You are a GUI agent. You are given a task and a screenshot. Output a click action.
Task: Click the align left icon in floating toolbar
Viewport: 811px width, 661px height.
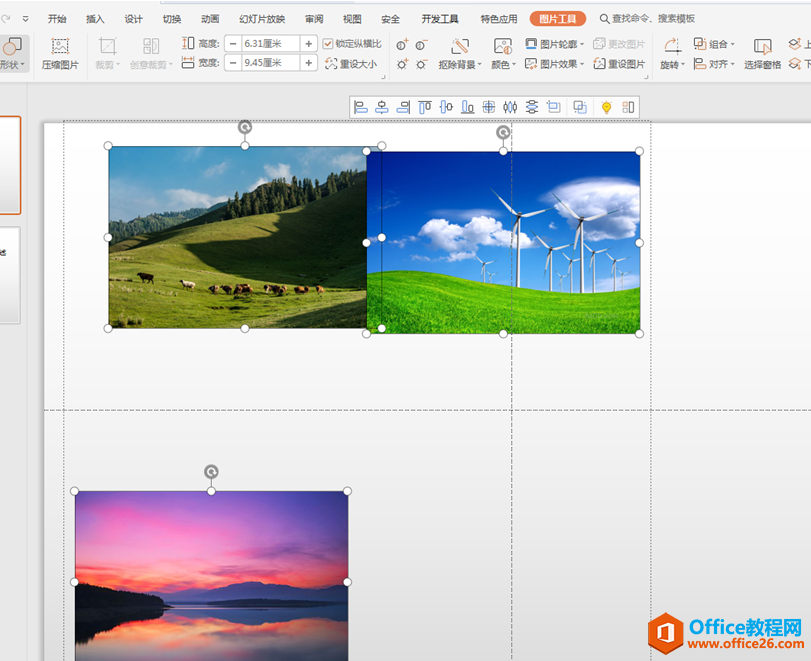361,107
